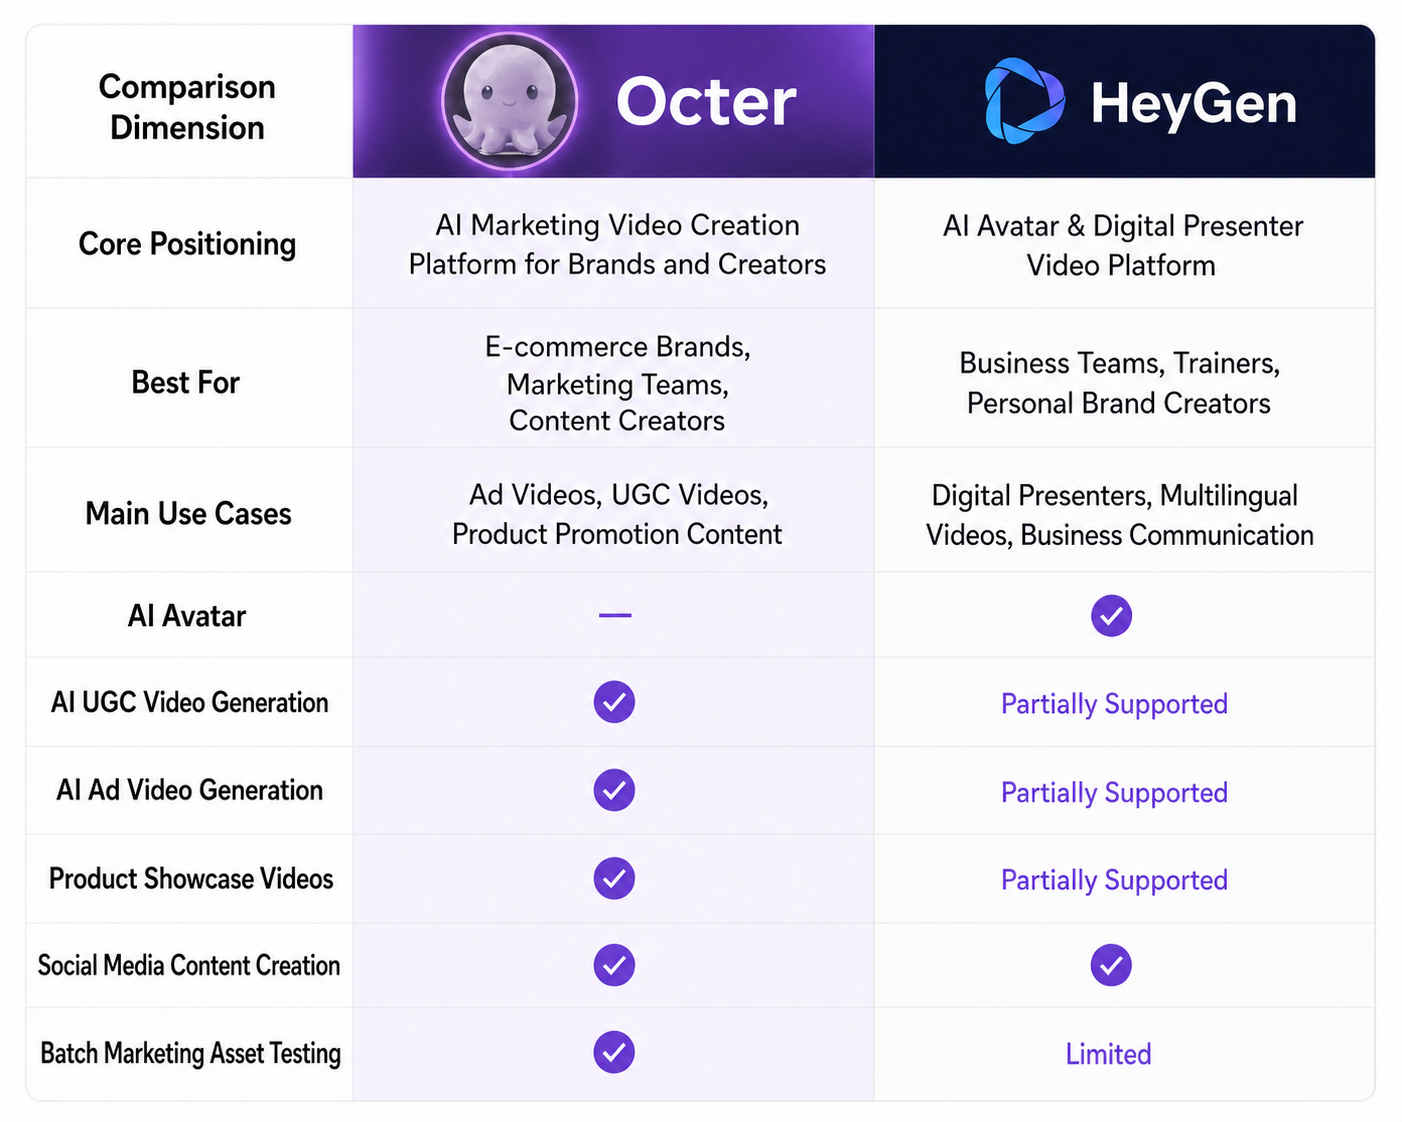1402x1122 pixels.
Task: Click HeyGen checkmark in AI Avatar row
Action: [1111, 616]
